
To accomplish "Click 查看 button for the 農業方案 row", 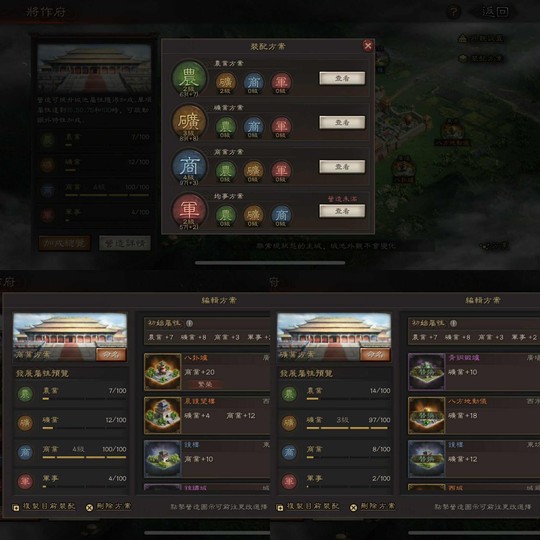I will click(342, 78).
